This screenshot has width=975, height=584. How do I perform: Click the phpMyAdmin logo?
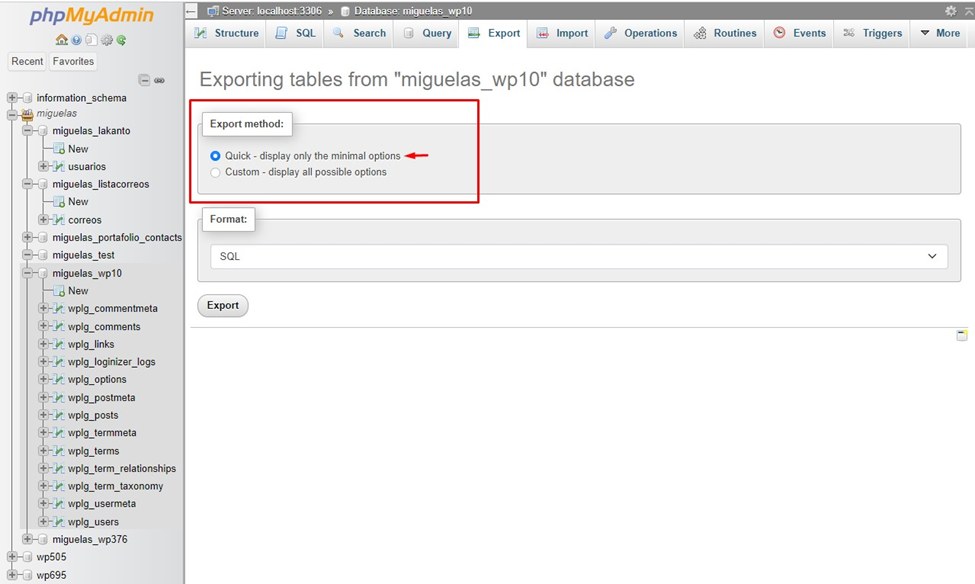point(91,16)
